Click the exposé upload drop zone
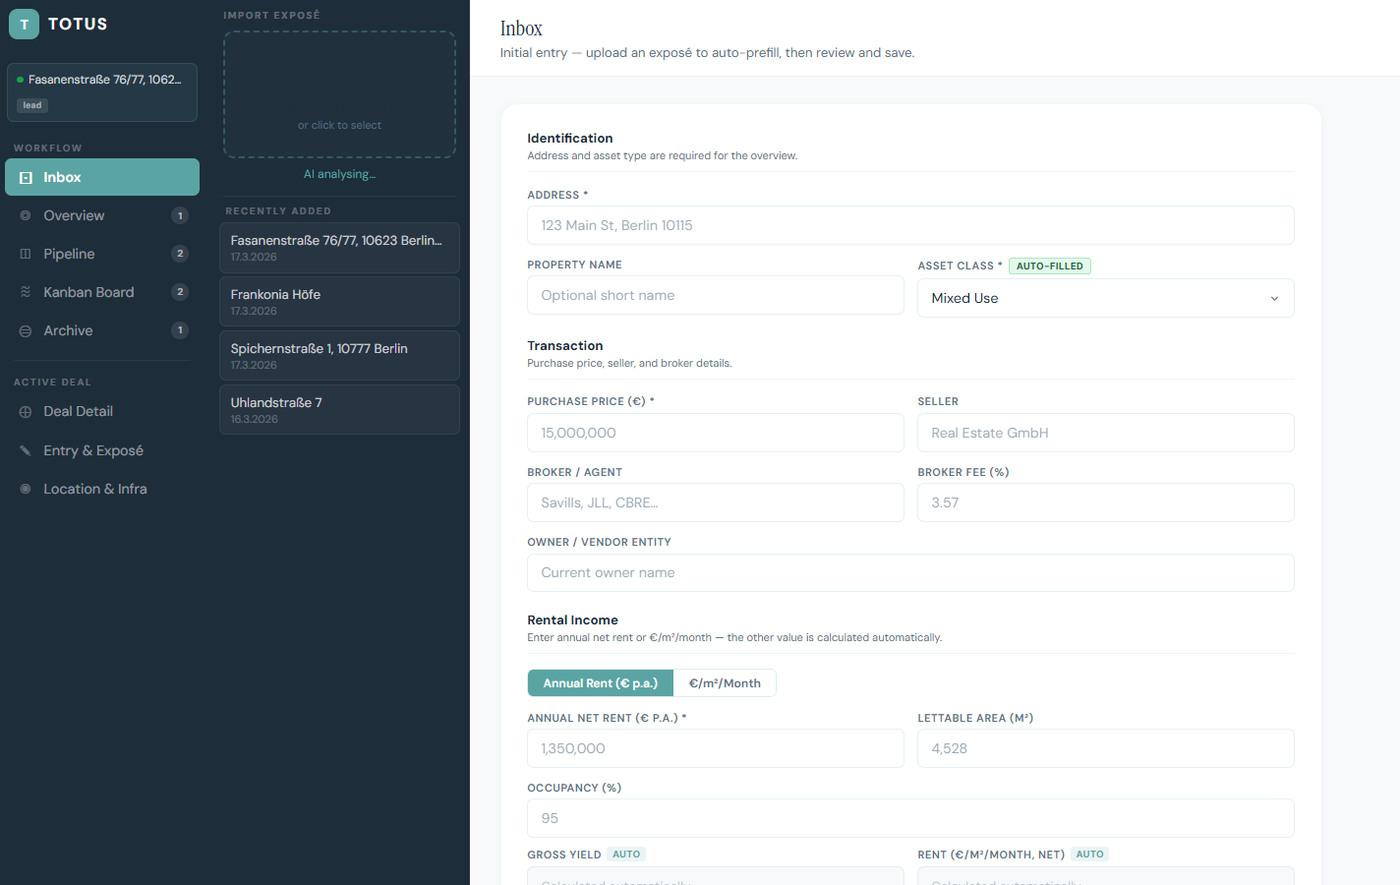1400x885 pixels. (x=340, y=94)
